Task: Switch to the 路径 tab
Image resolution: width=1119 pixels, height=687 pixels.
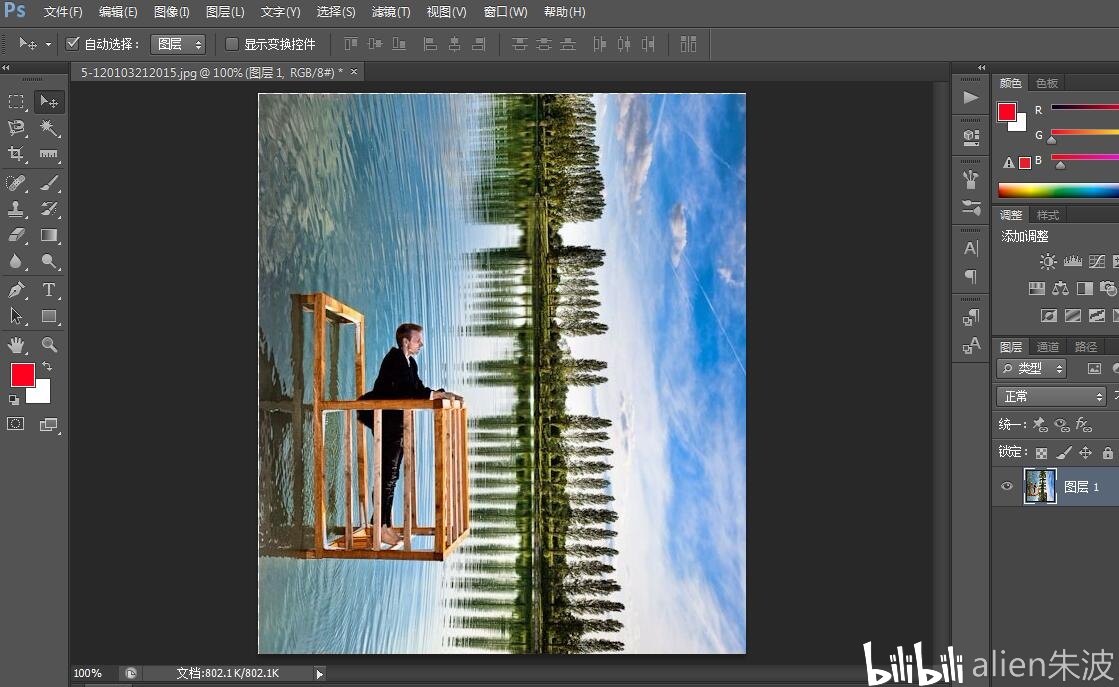Action: [x=1085, y=347]
